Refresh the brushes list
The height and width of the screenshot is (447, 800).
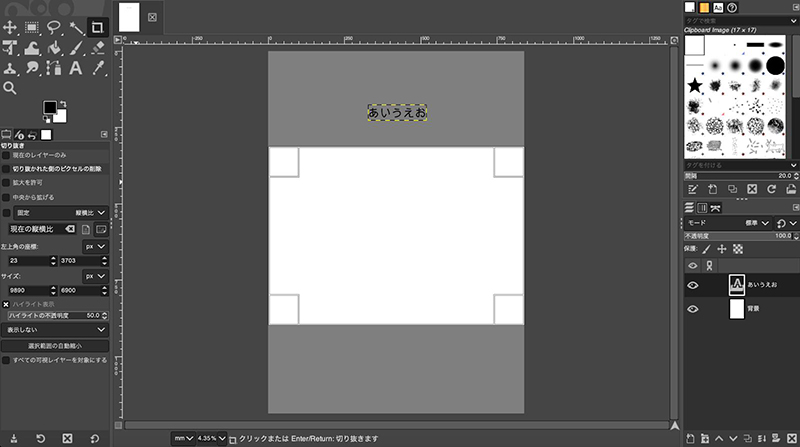tap(771, 189)
